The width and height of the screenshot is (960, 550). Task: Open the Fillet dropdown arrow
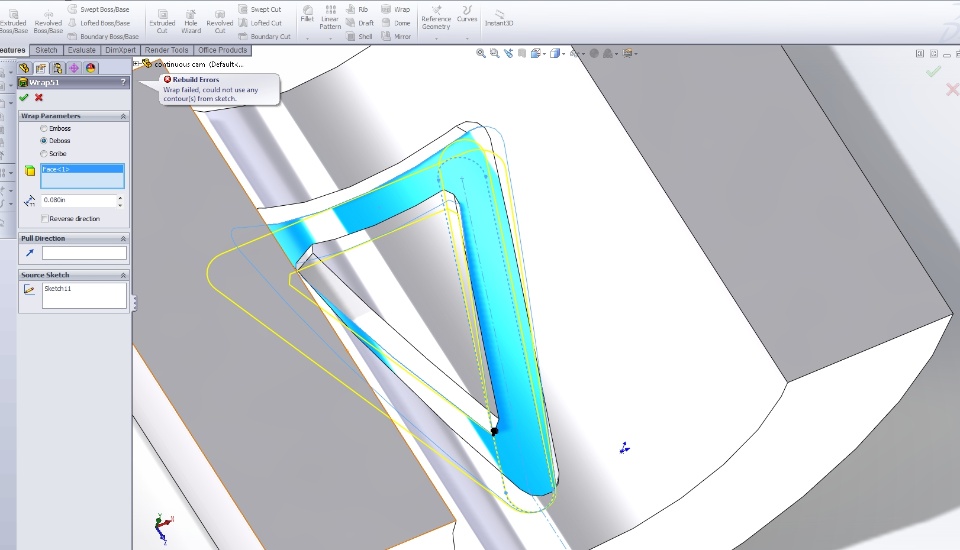click(307, 39)
